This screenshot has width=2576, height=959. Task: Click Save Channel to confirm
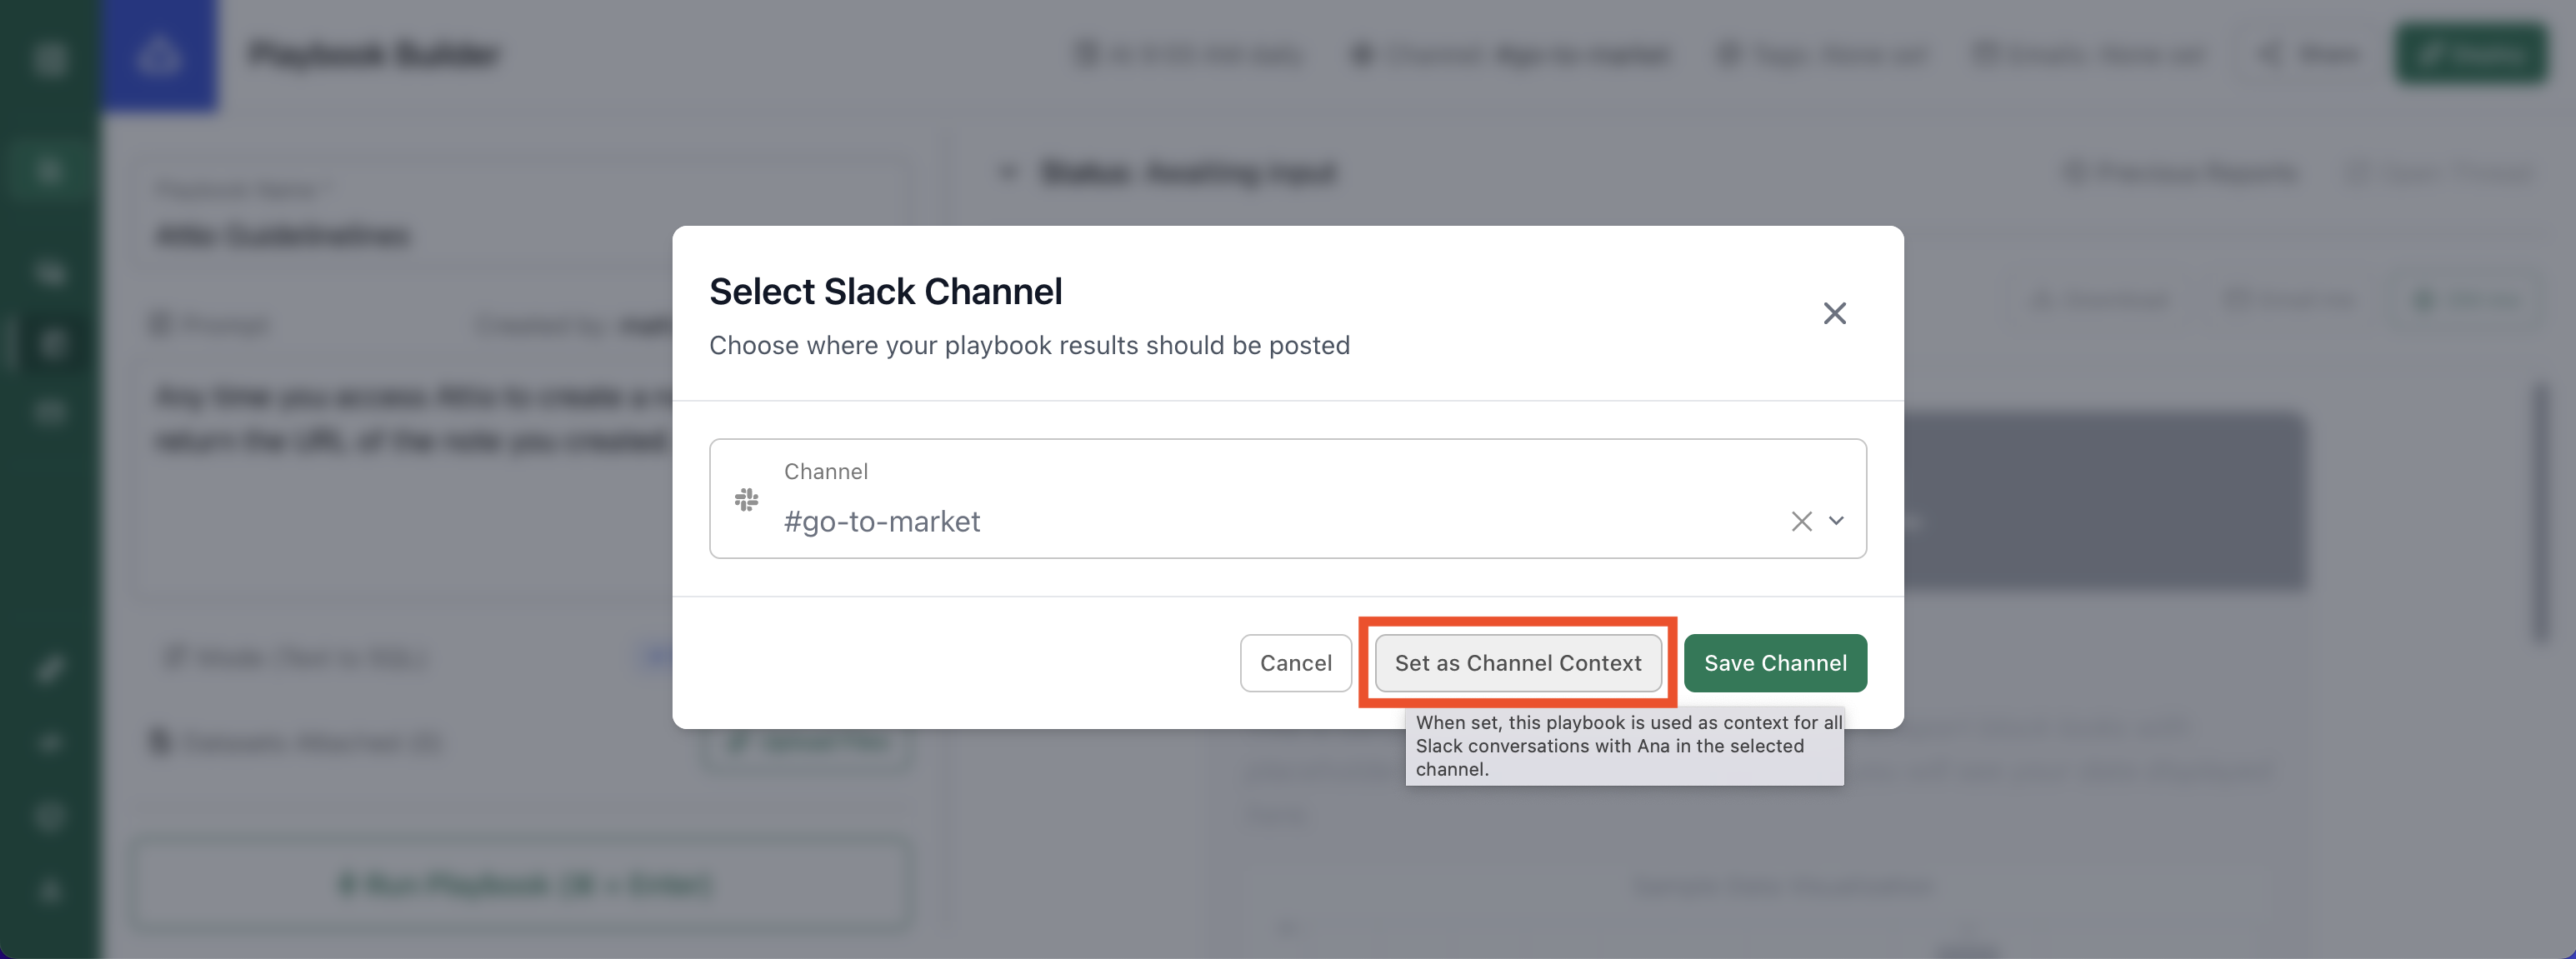(x=1775, y=663)
